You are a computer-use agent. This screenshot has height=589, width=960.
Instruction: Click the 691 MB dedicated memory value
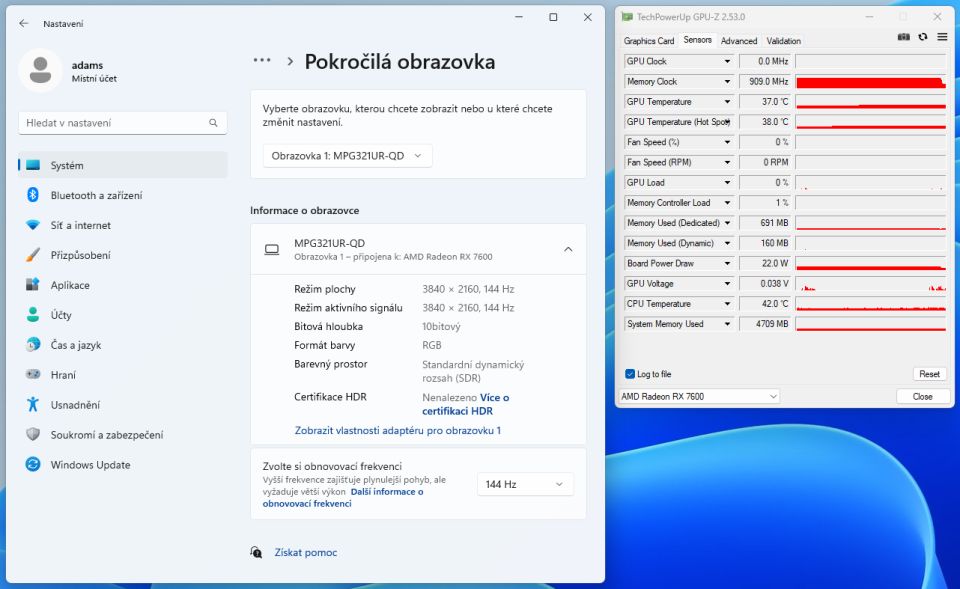pos(765,223)
